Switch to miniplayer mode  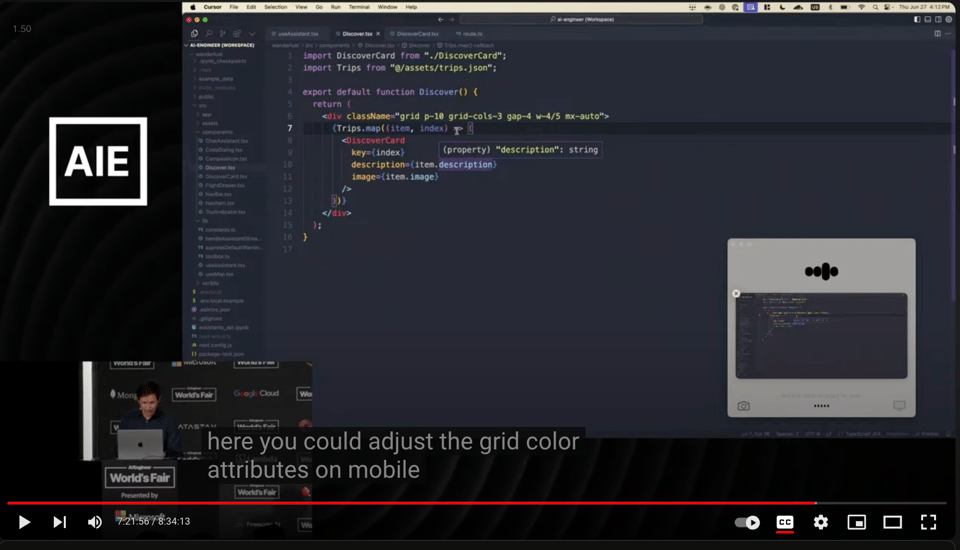coord(857,522)
